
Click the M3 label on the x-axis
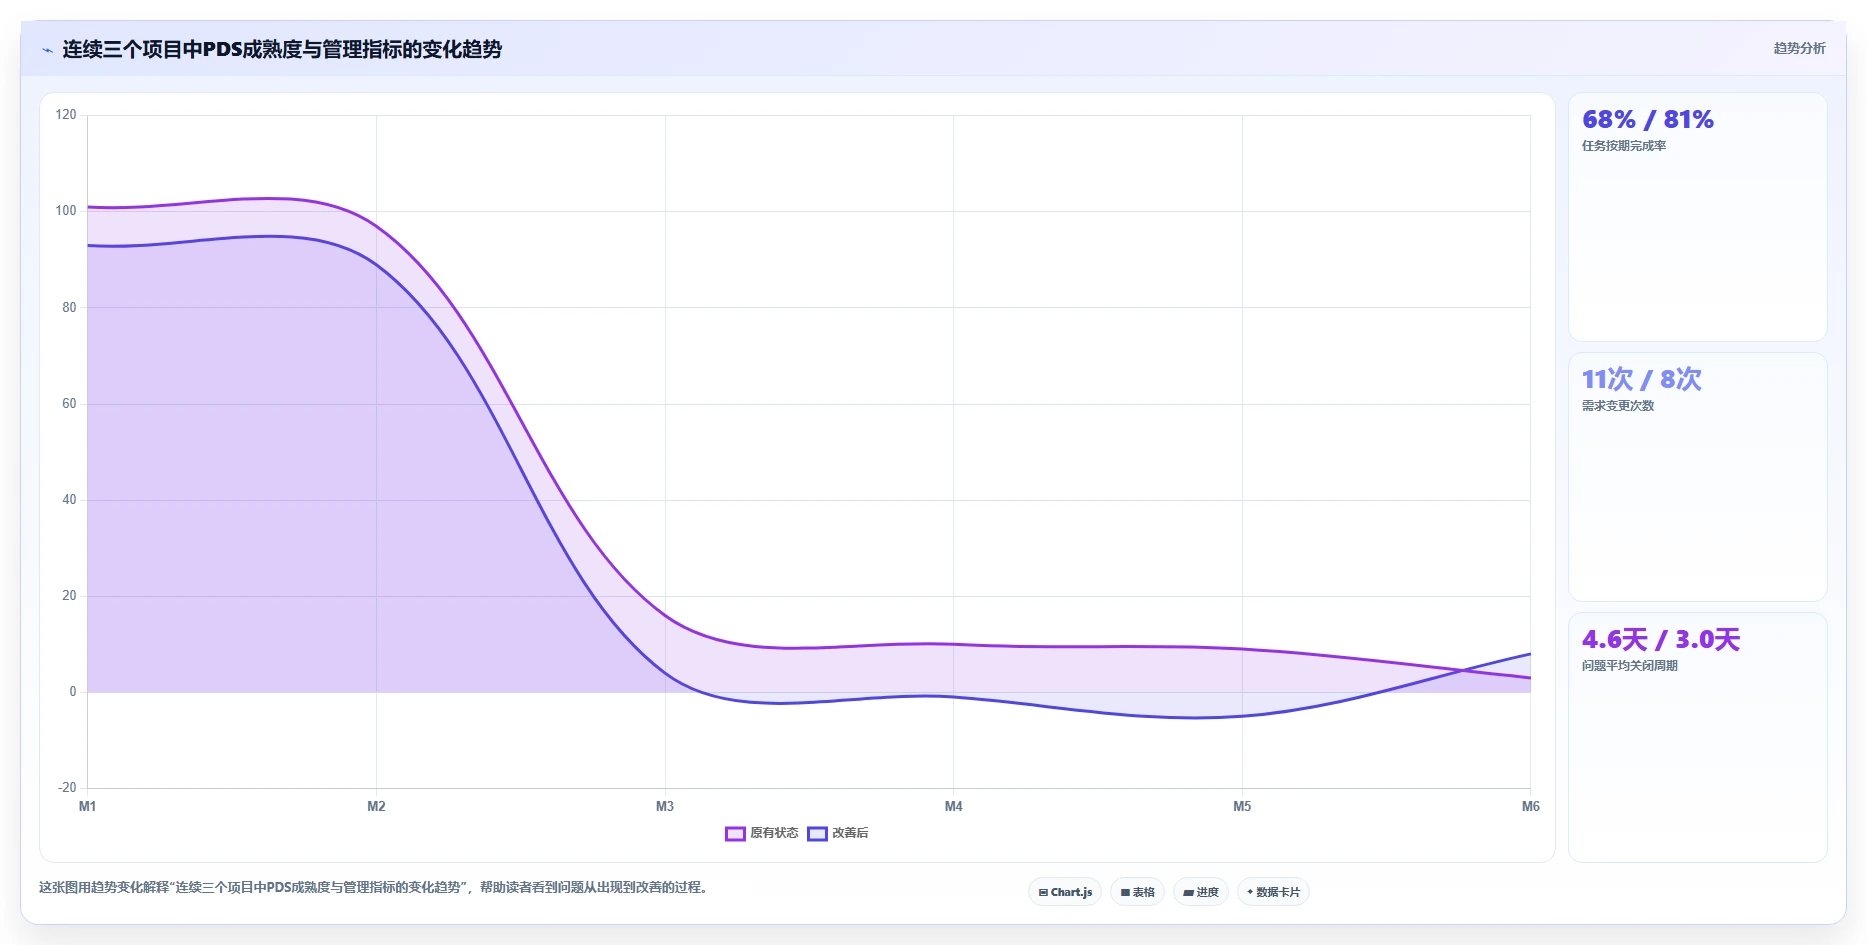(665, 806)
